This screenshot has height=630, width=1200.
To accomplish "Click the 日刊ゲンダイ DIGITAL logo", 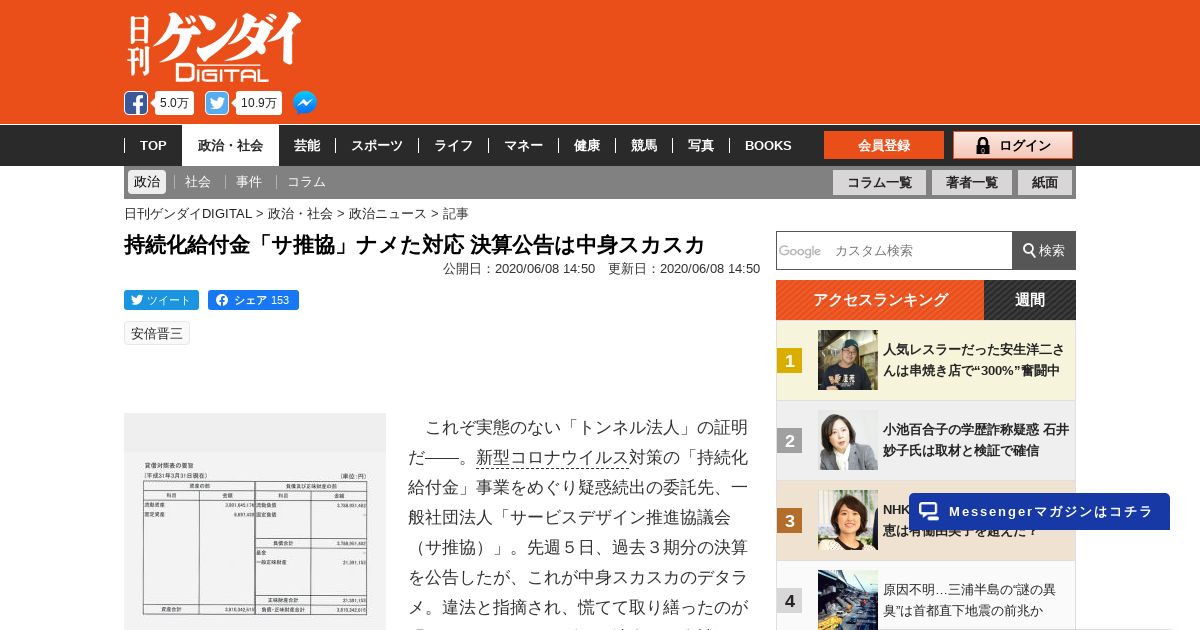I will (214, 47).
